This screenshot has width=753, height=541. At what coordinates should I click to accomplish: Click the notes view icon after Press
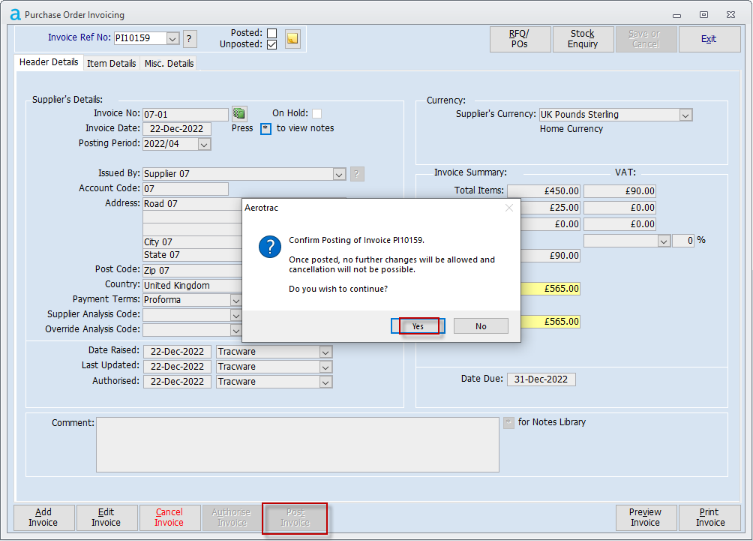[x=266, y=129]
